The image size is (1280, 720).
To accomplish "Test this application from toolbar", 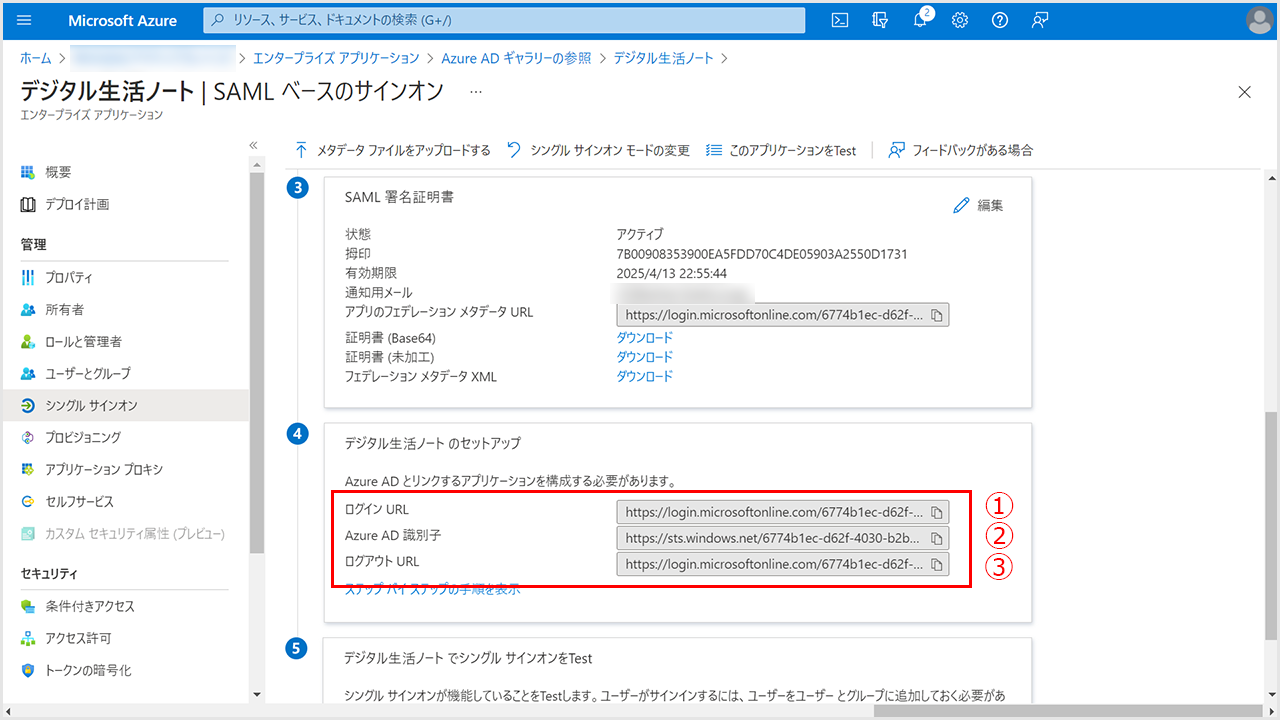I will coord(781,150).
